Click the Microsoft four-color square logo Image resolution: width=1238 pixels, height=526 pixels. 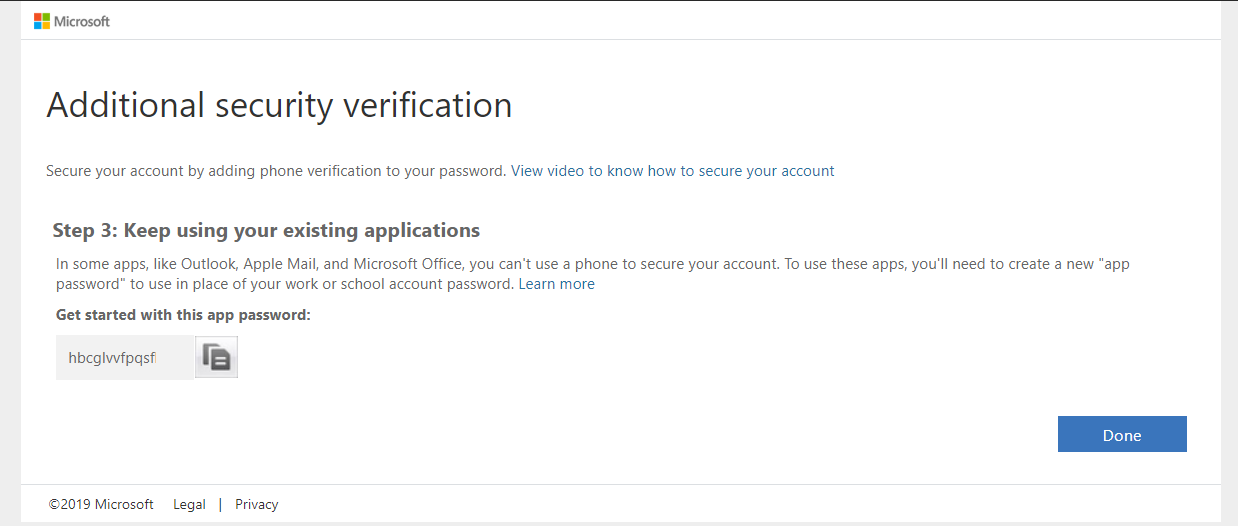click(41, 21)
